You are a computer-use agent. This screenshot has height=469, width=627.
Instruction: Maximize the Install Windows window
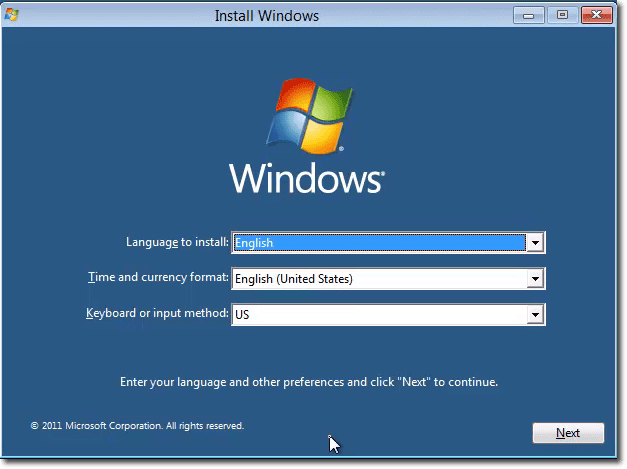click(562, 15)
